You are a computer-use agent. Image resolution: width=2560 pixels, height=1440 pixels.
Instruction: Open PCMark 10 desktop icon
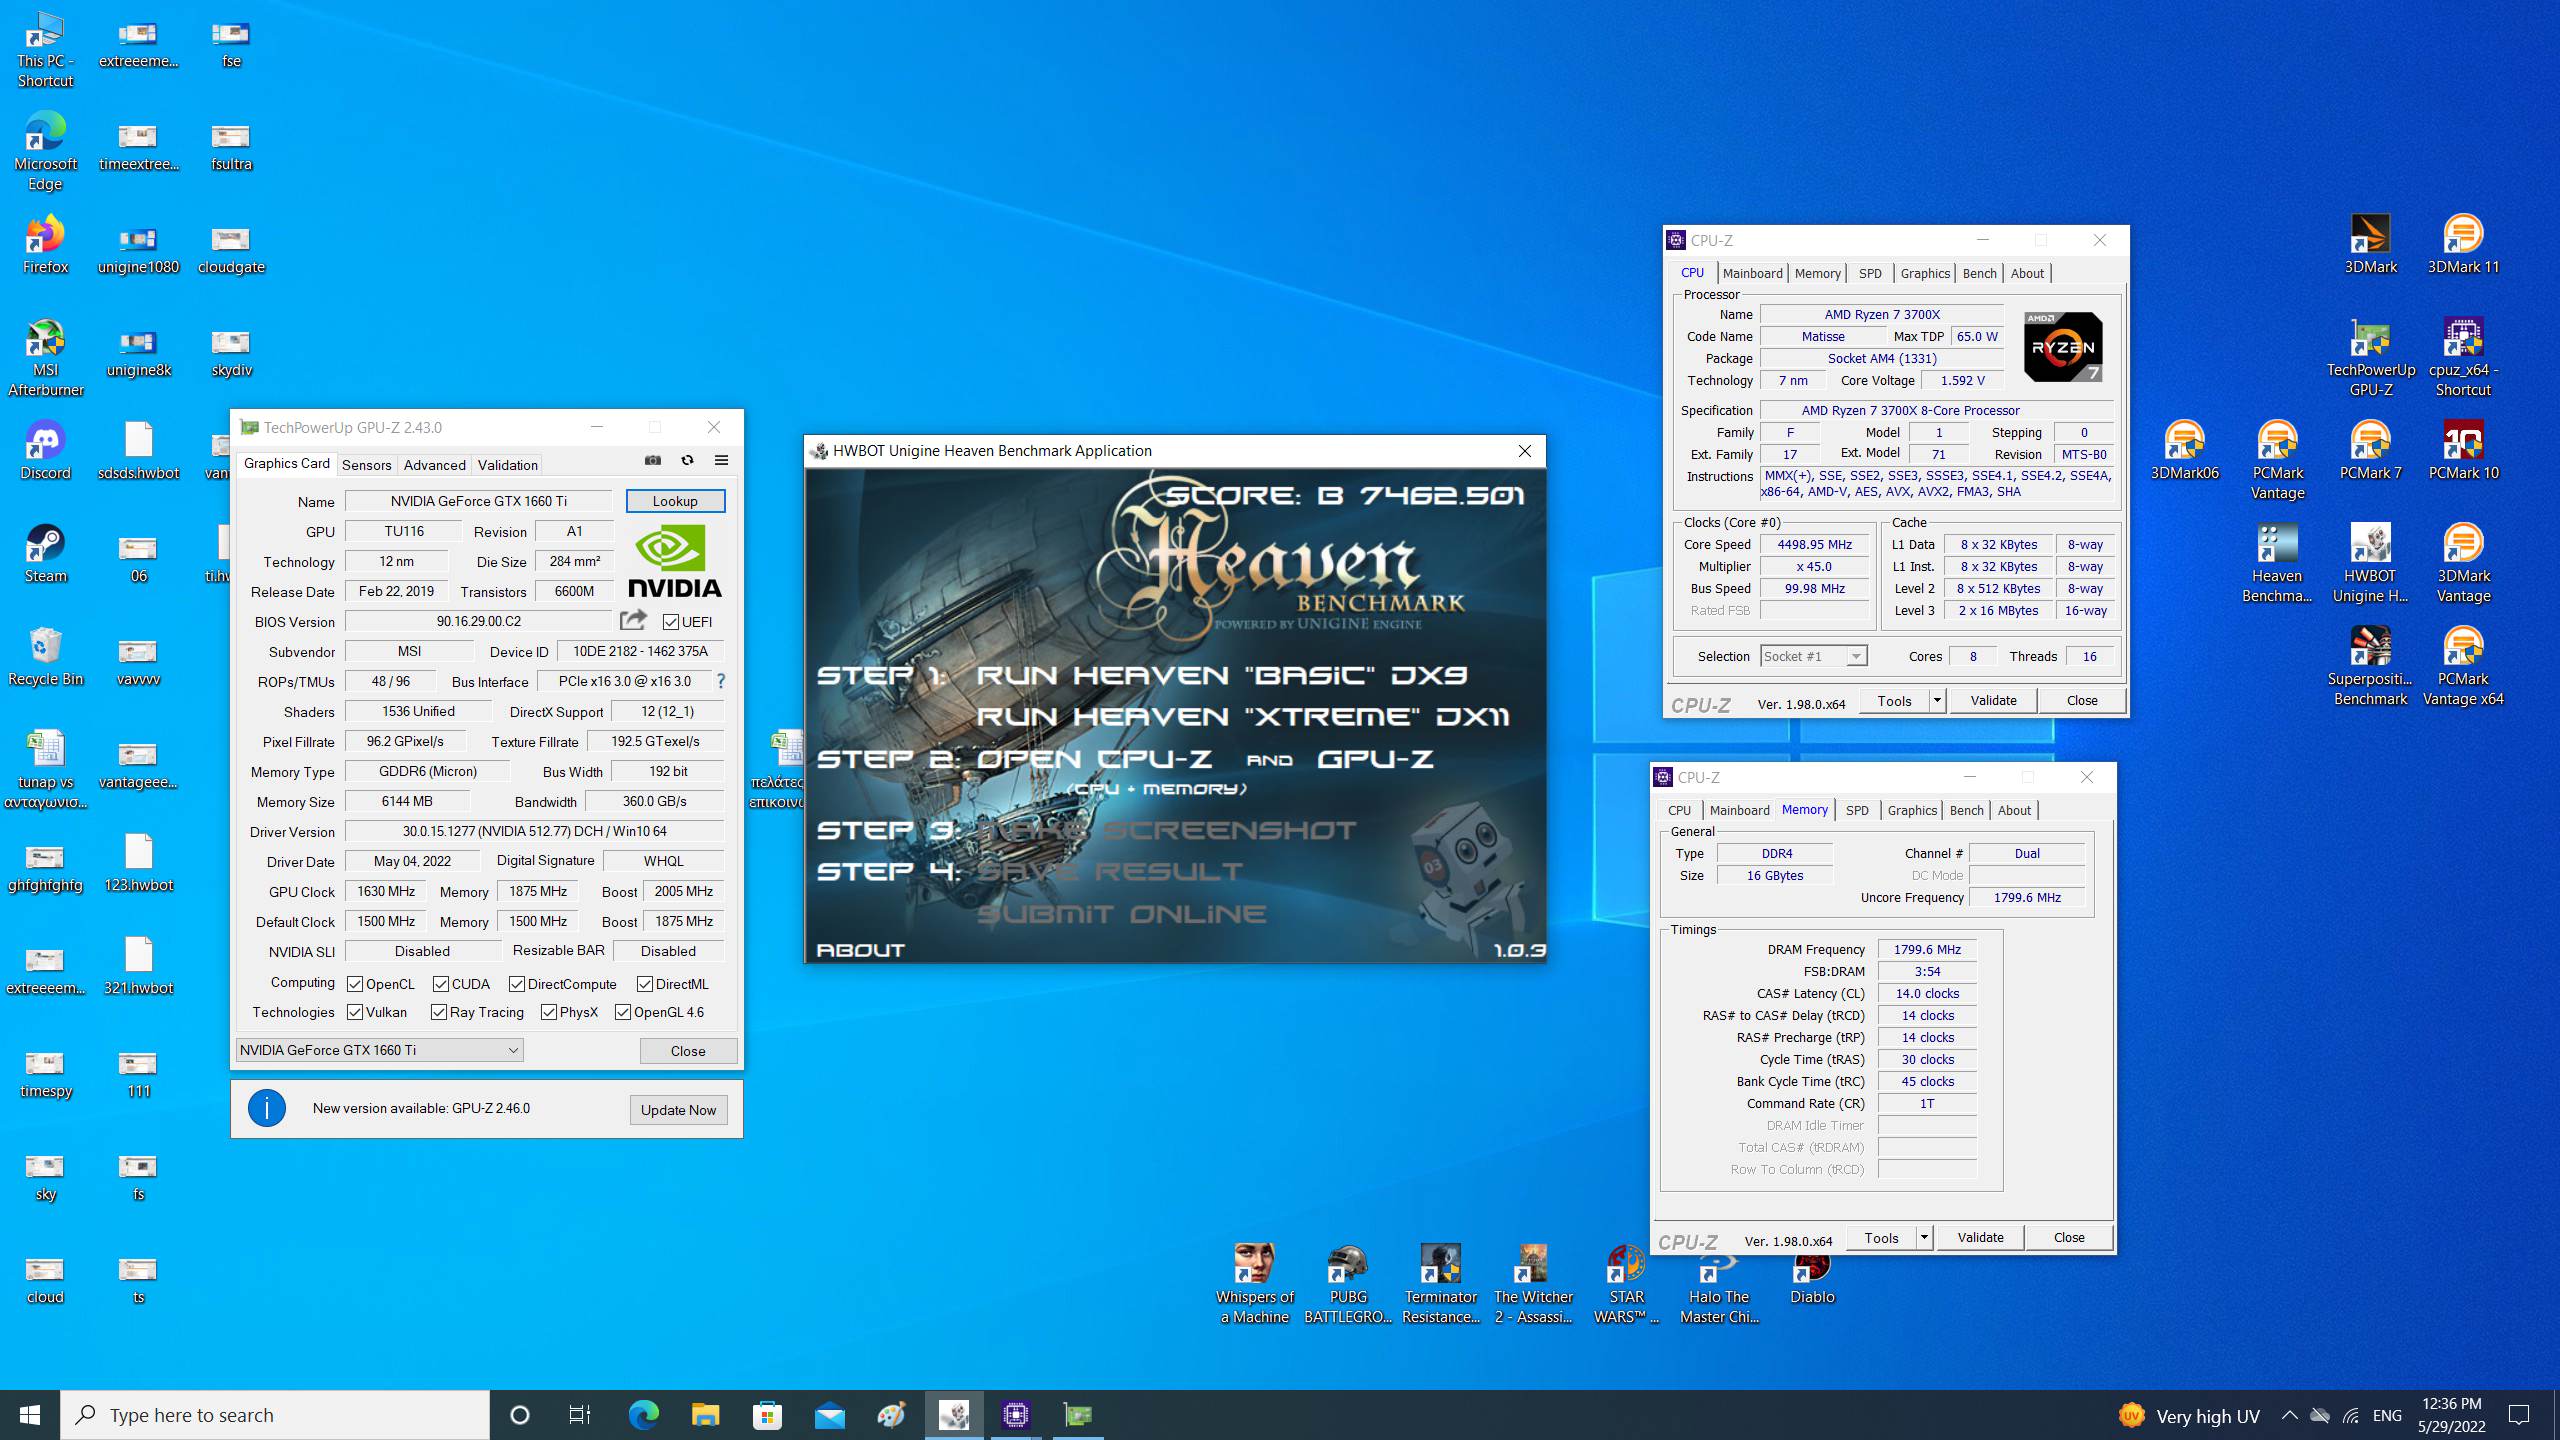tap(2463, 451)
